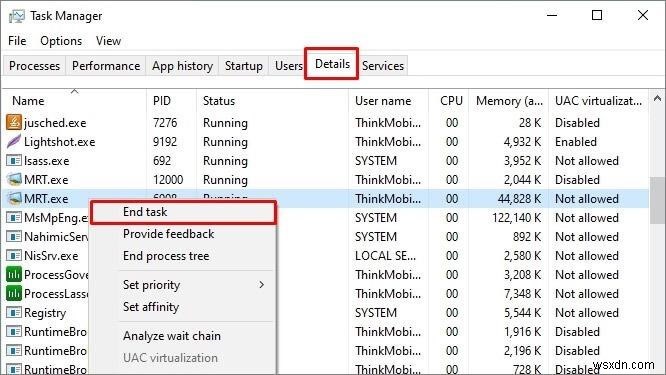Click the LOCAL SE... user name cell

click(x=385, y=256)
